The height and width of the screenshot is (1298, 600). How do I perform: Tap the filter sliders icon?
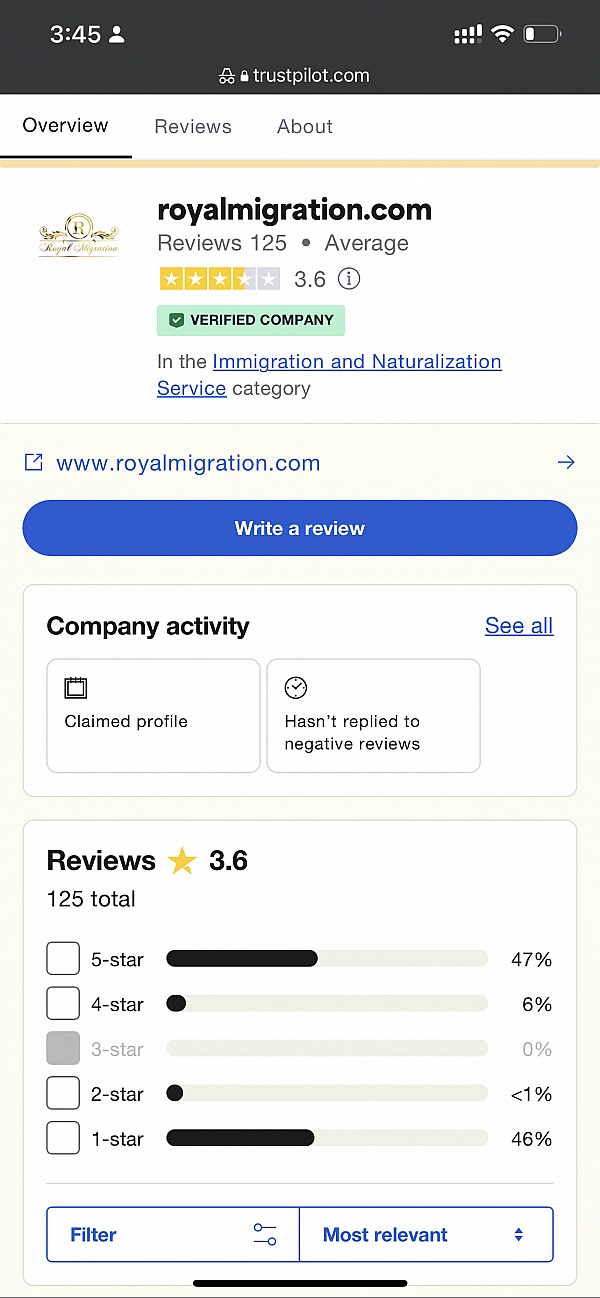click(265, 1235)
